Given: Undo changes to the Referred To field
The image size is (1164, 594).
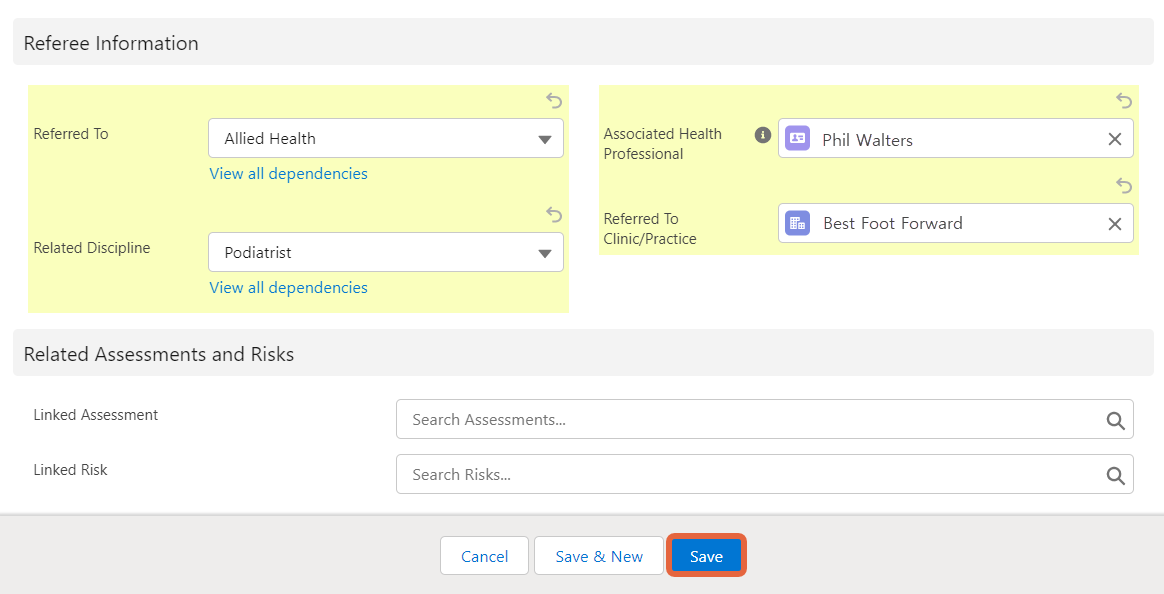Looking at the screenshot, I should [554, 100].
